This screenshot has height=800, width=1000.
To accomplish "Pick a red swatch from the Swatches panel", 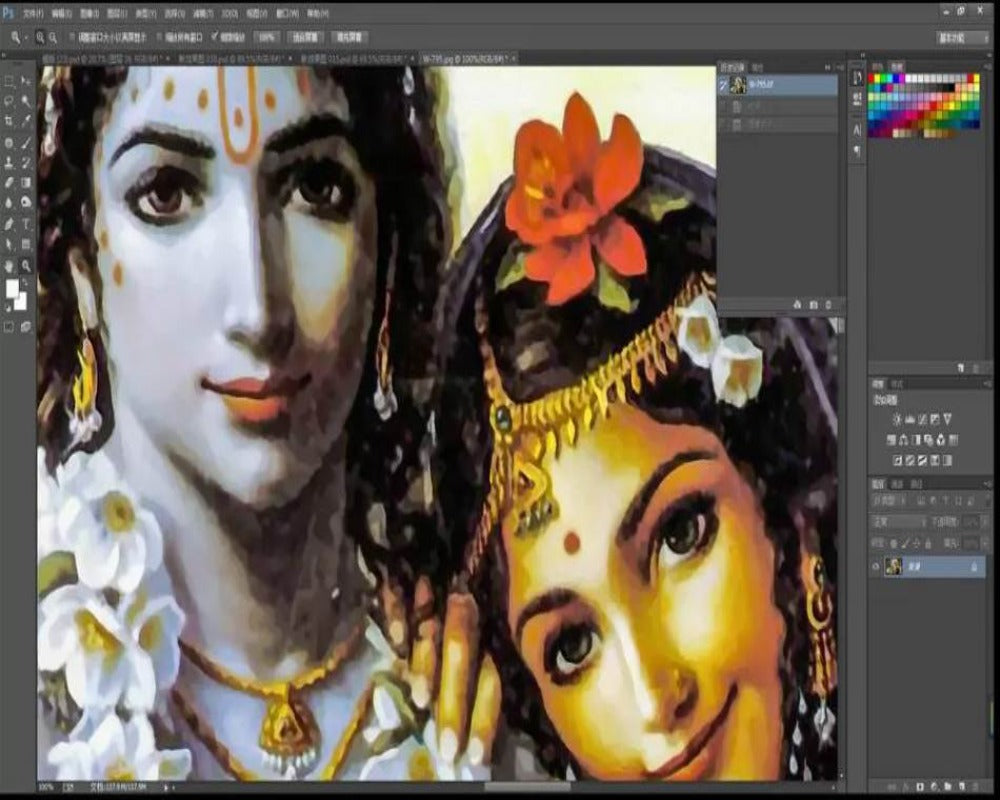I will 872,77.
